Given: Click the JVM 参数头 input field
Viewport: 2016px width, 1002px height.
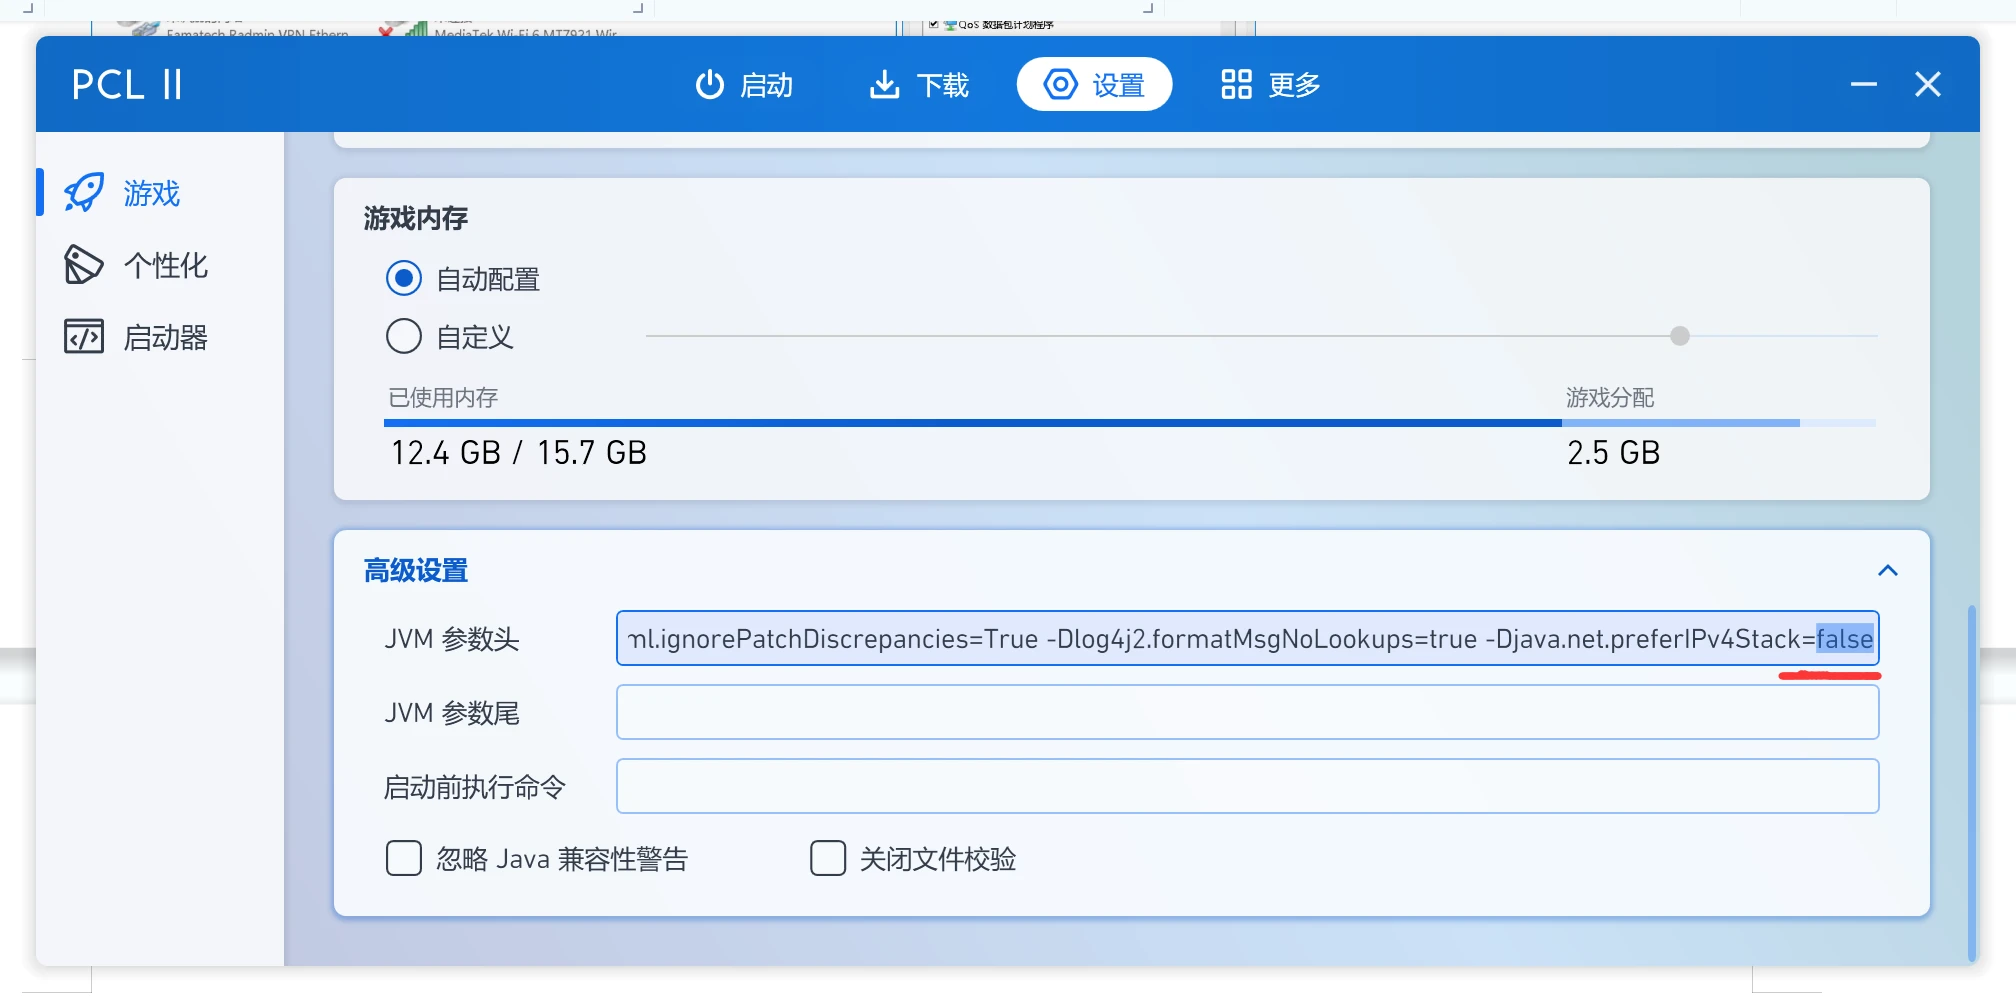Looking at the screenshot, I should pyautogui.click(x=1247, y=639).
